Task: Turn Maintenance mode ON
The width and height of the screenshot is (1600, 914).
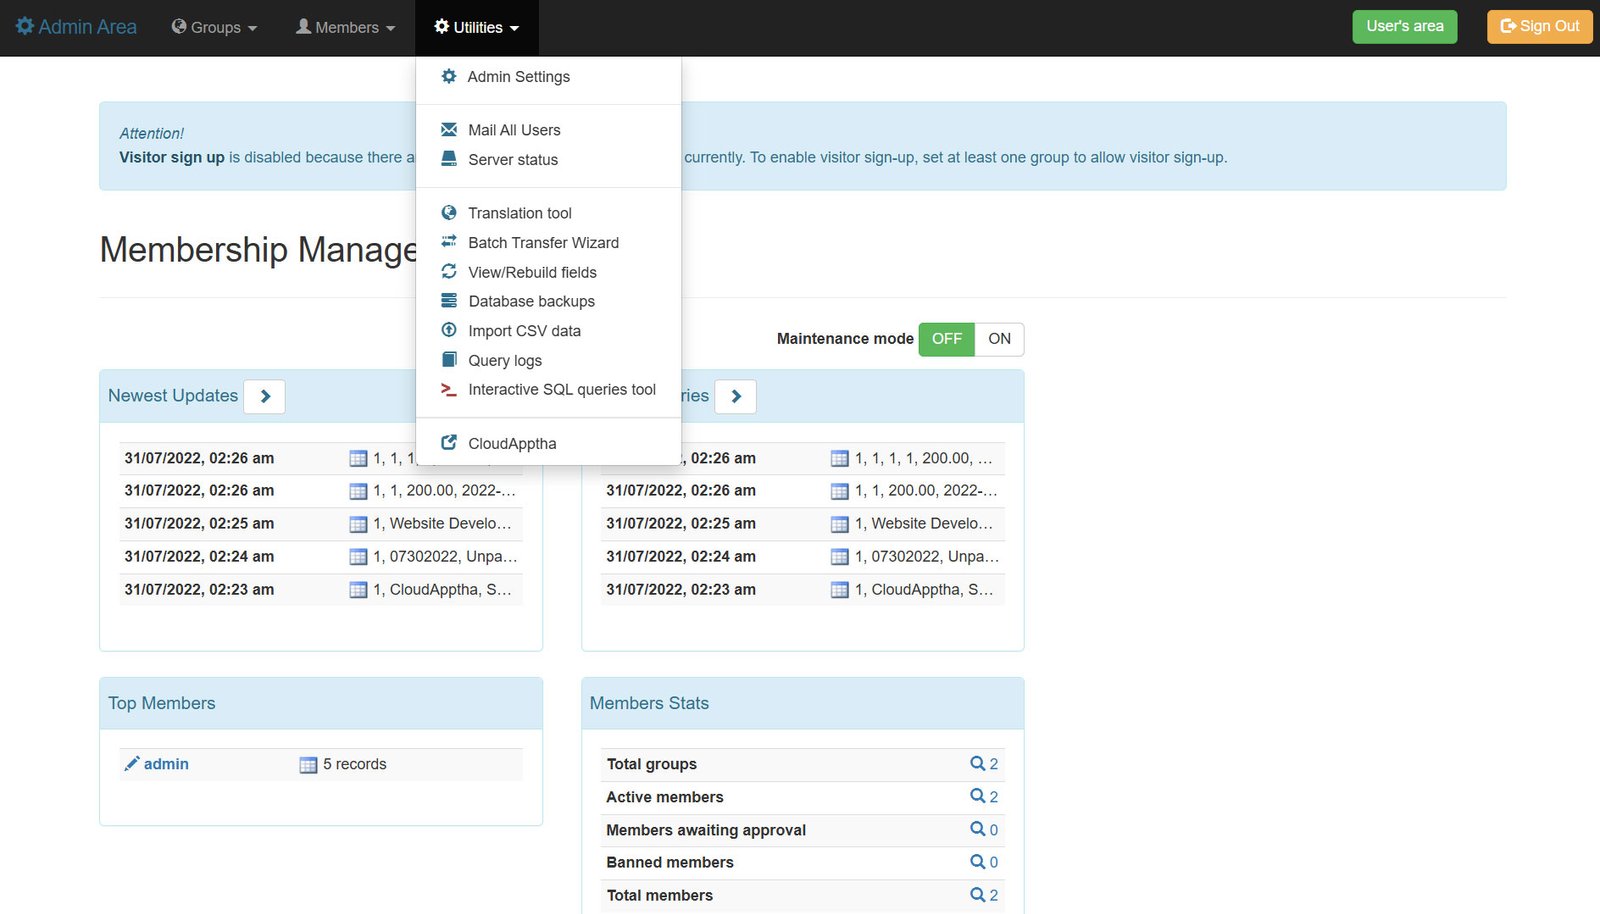Action: (x=999, y=339)
